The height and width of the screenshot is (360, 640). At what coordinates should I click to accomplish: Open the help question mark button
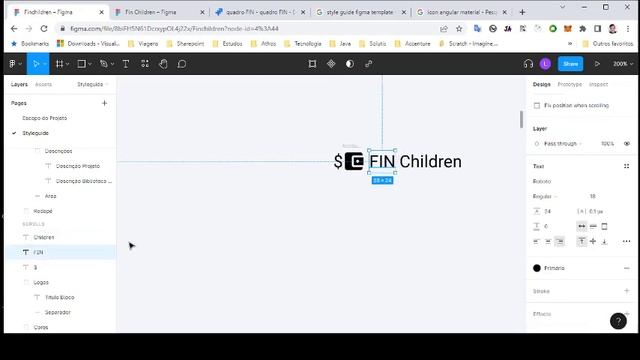(x=618, y=321)
